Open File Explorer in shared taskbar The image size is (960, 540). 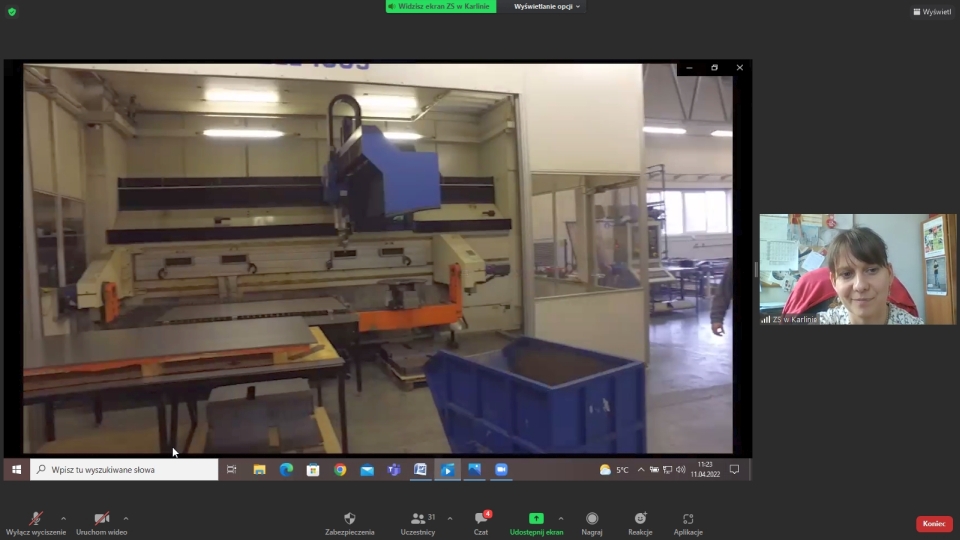click(260, 470)
